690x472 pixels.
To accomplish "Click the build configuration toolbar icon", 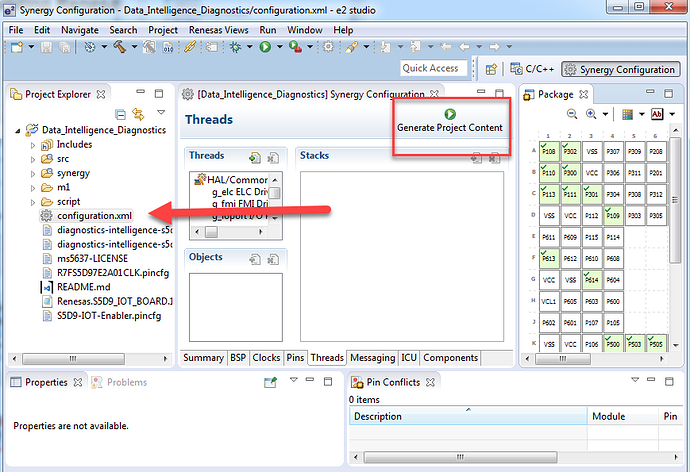I will click(x=90, y=47).
